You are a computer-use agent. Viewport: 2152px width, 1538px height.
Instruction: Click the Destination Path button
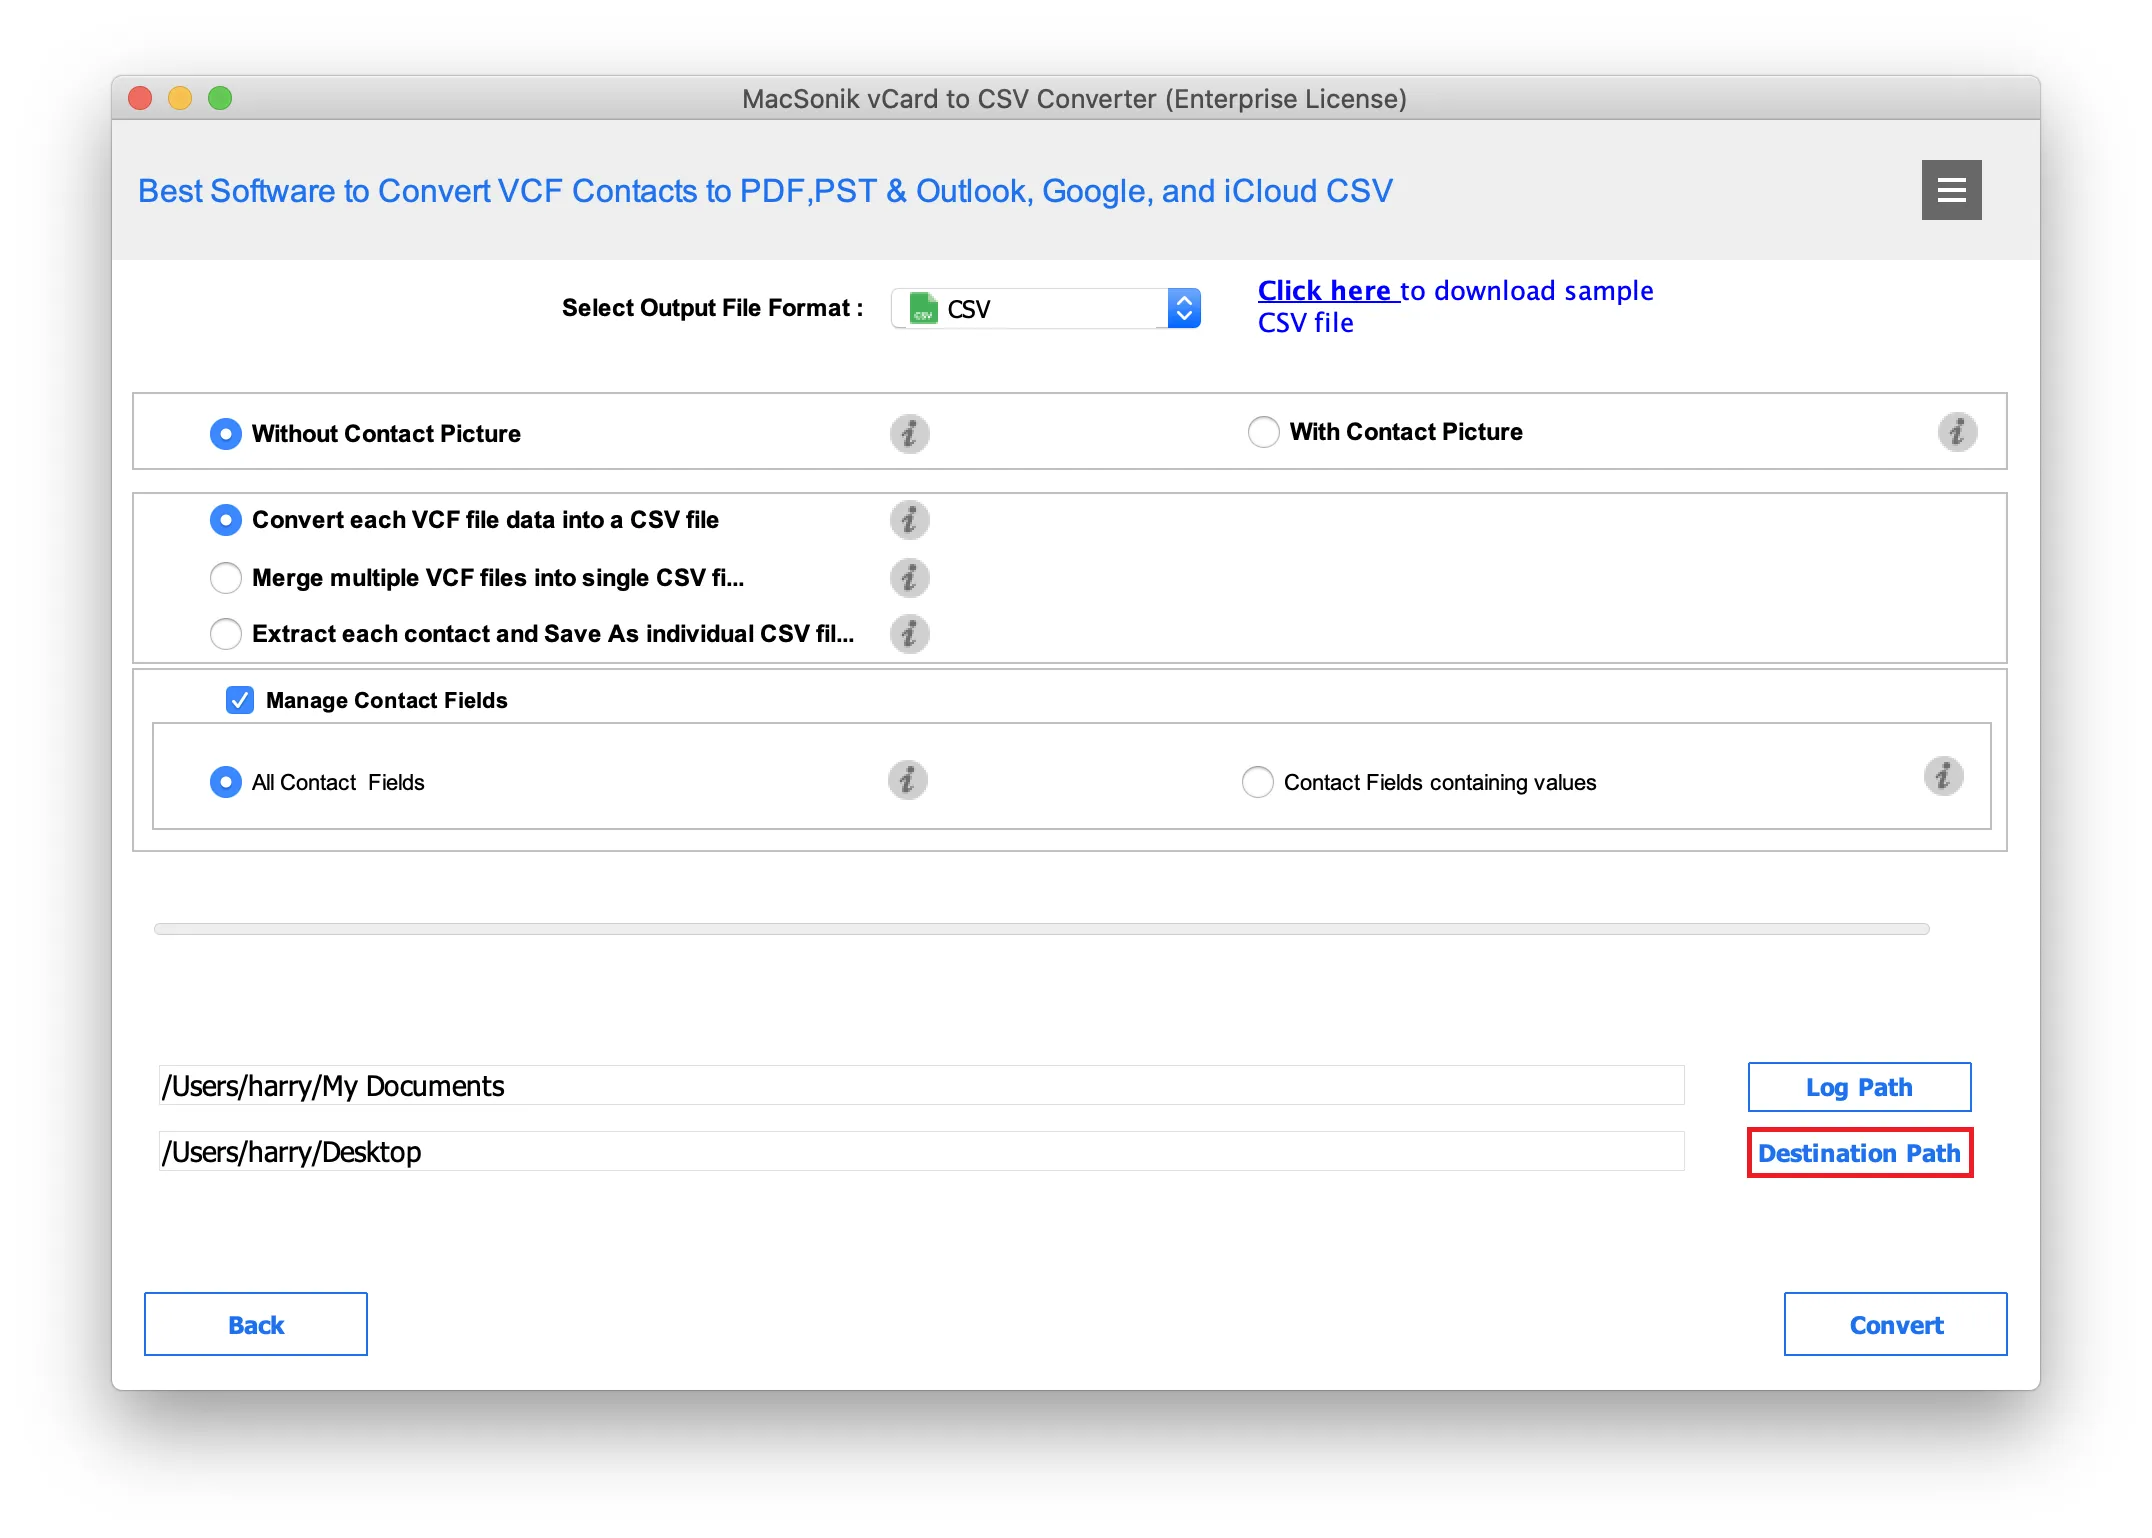pyautogui.click(x=1859, y=1153)
